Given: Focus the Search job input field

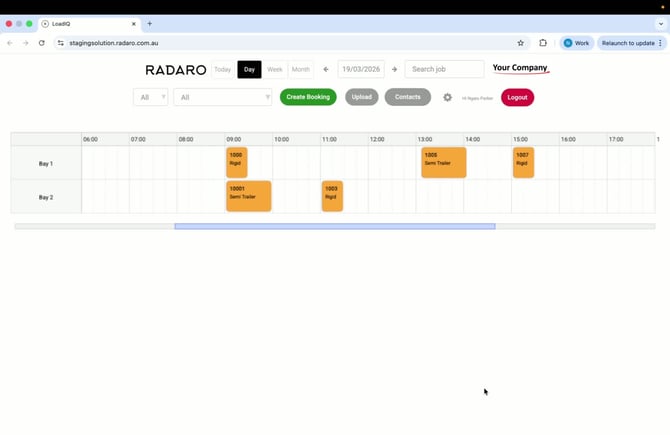Looking at the screenshot, I should 445,70.
